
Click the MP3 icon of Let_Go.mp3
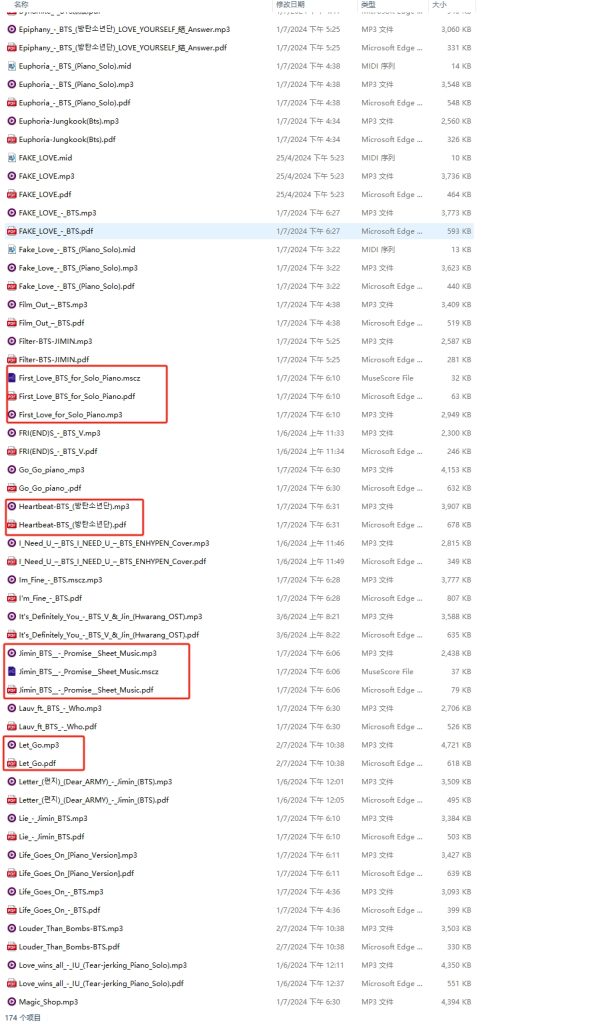pyautogui.click(x=12, y=745)
